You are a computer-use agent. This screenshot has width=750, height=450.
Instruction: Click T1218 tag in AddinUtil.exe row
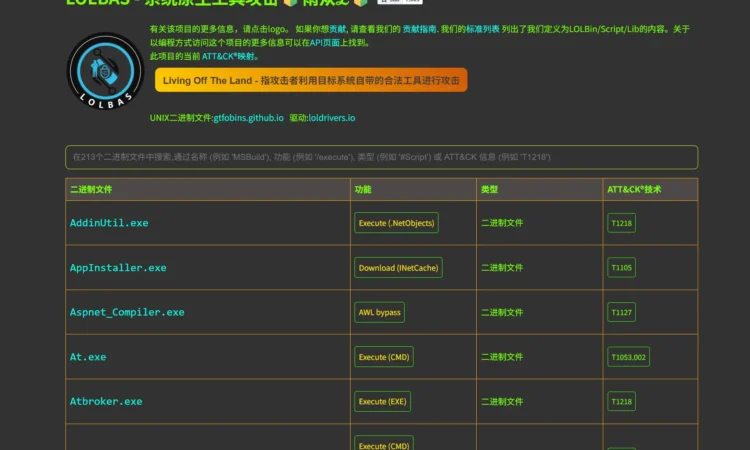click(x=621, y=223)
